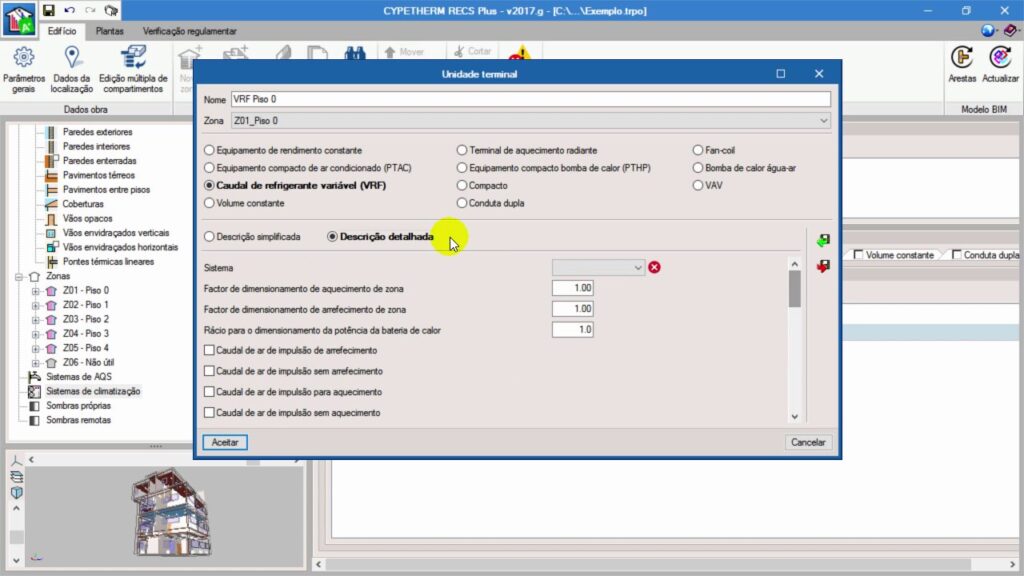The height and width of the screenshot is (576, 1024).
Task: Click the red arrow disk icon
Action: 823,266
